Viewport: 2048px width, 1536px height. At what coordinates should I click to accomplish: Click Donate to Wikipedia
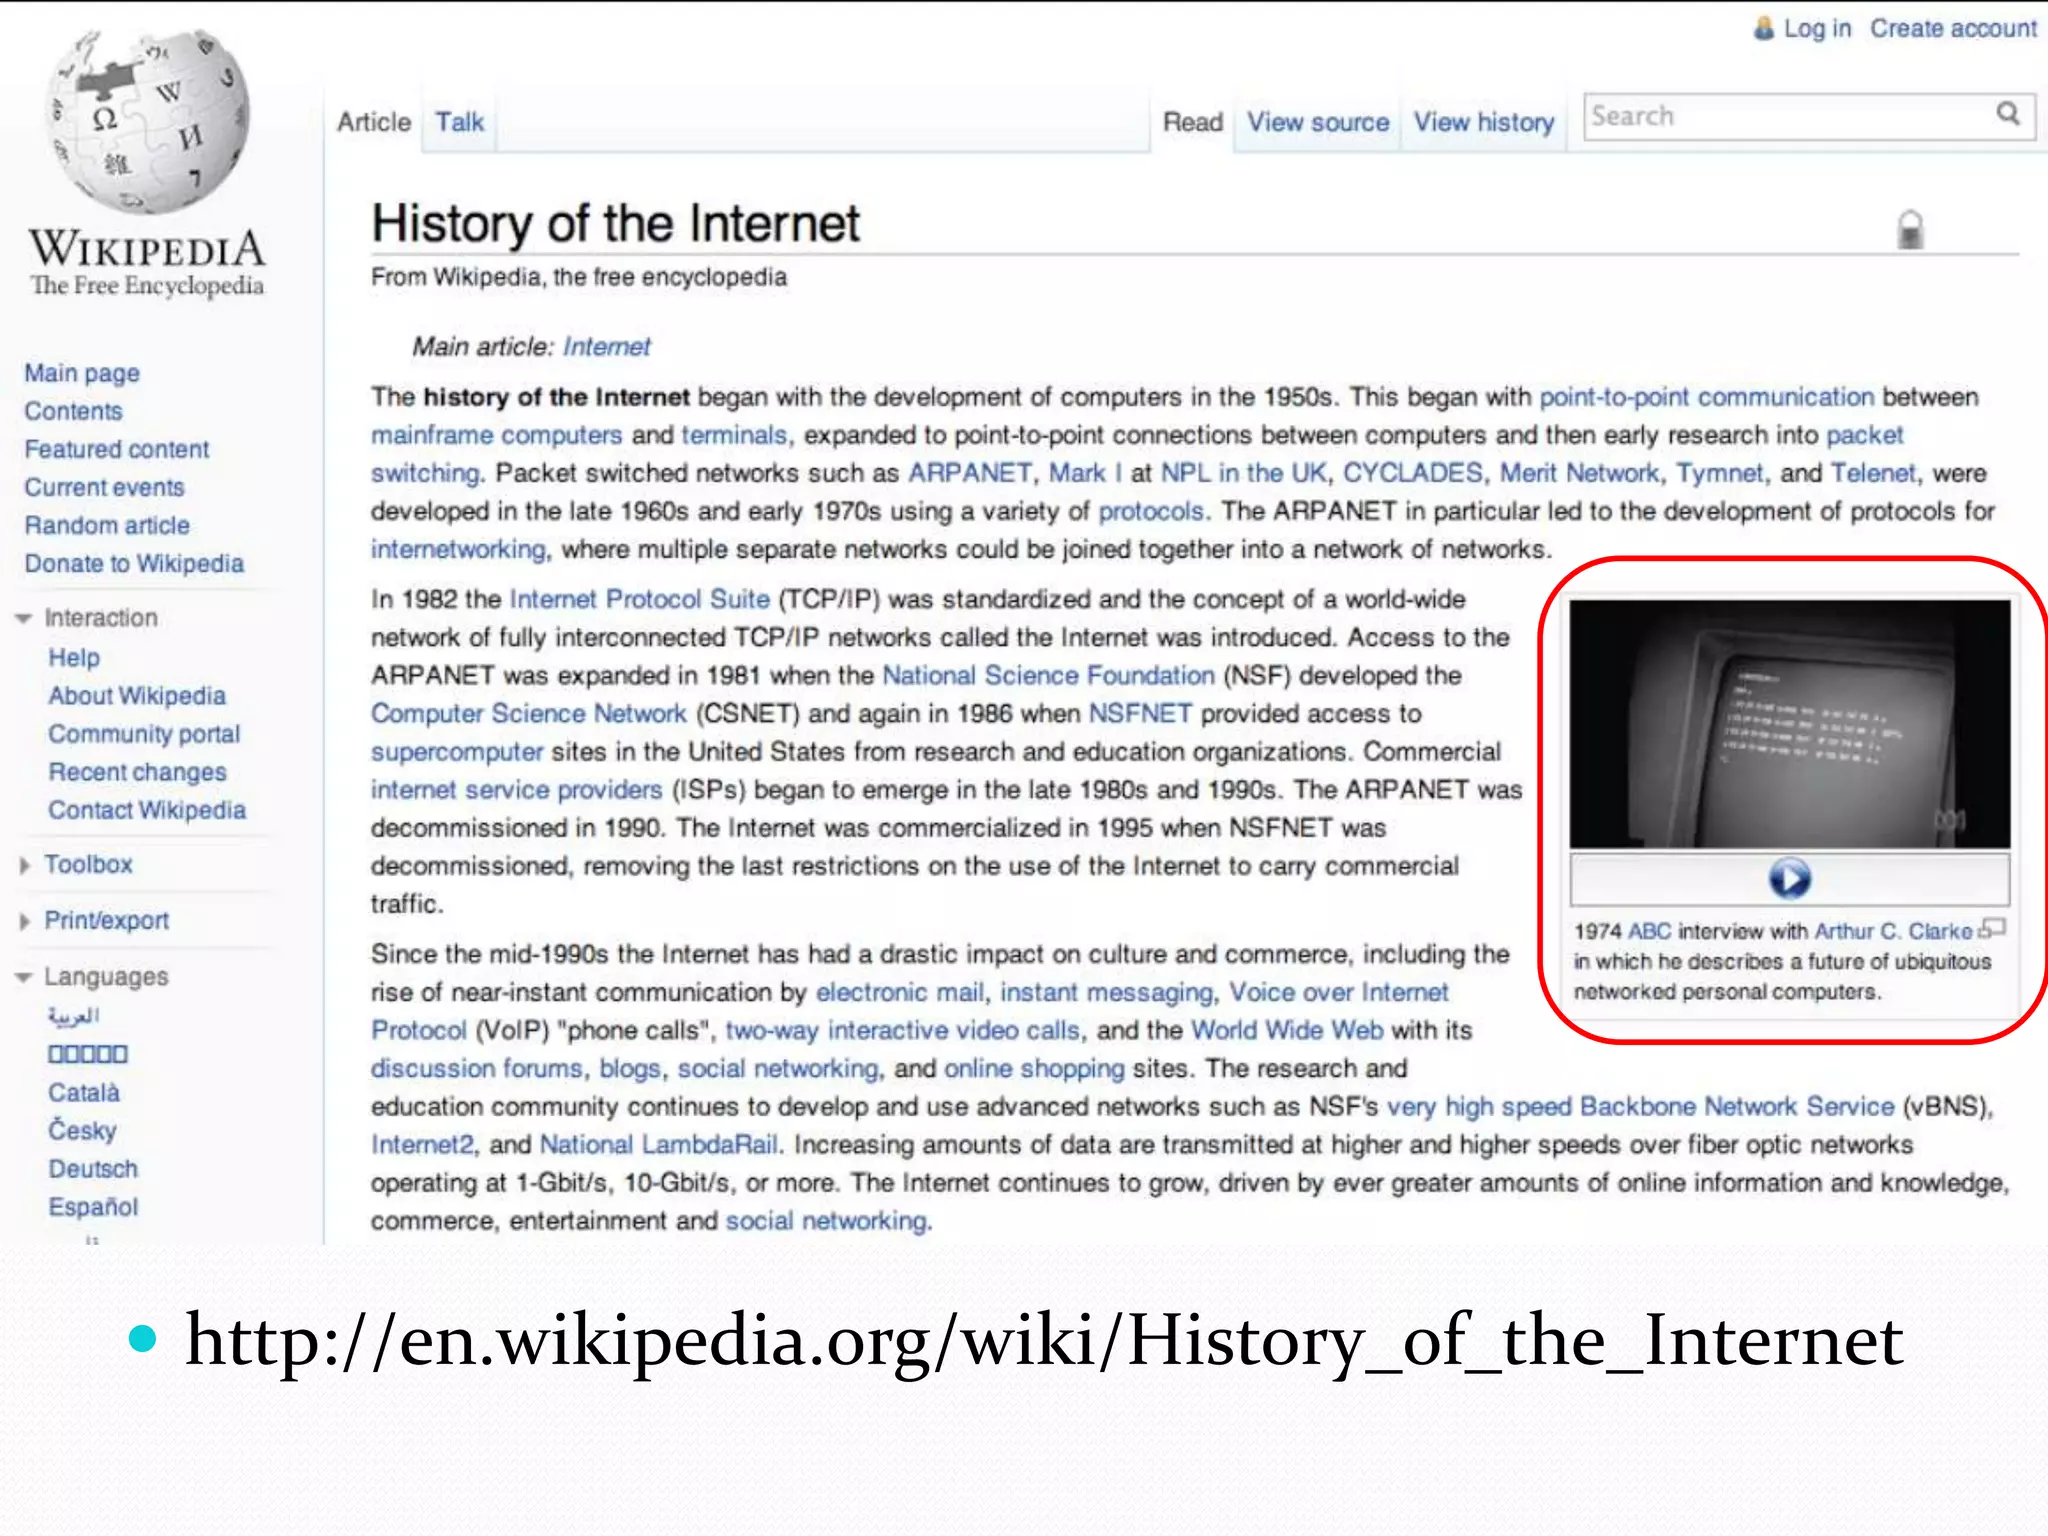tap(134, 563)
